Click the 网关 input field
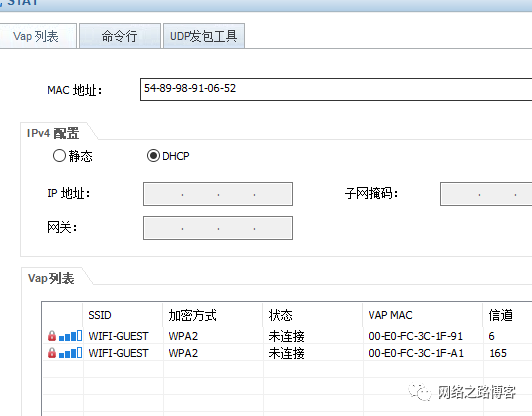The image size is (532, 416). pos(218,228)
